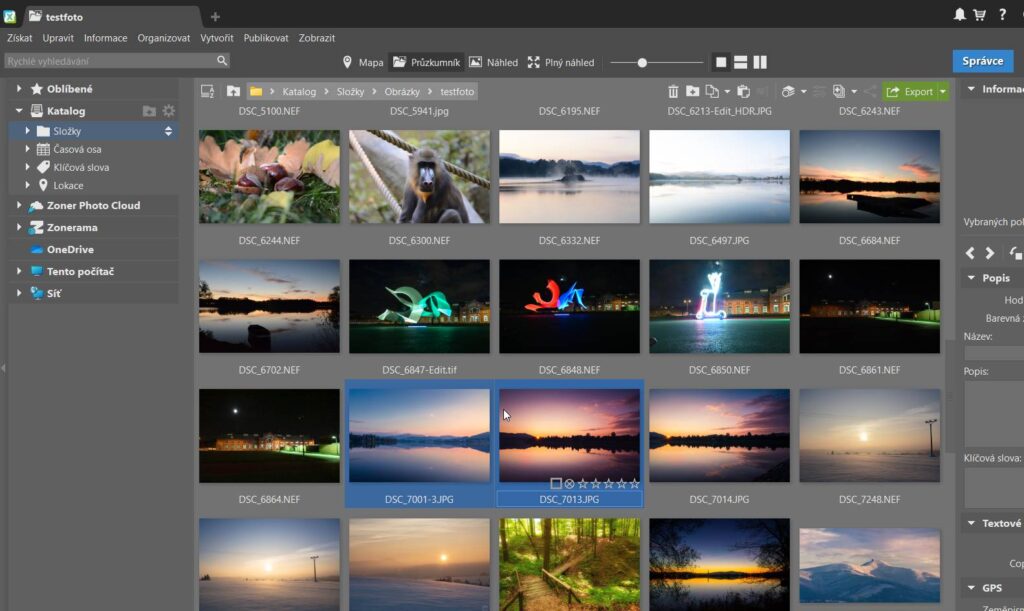Expand the Tento počítač node

click(x=19, y=271)
